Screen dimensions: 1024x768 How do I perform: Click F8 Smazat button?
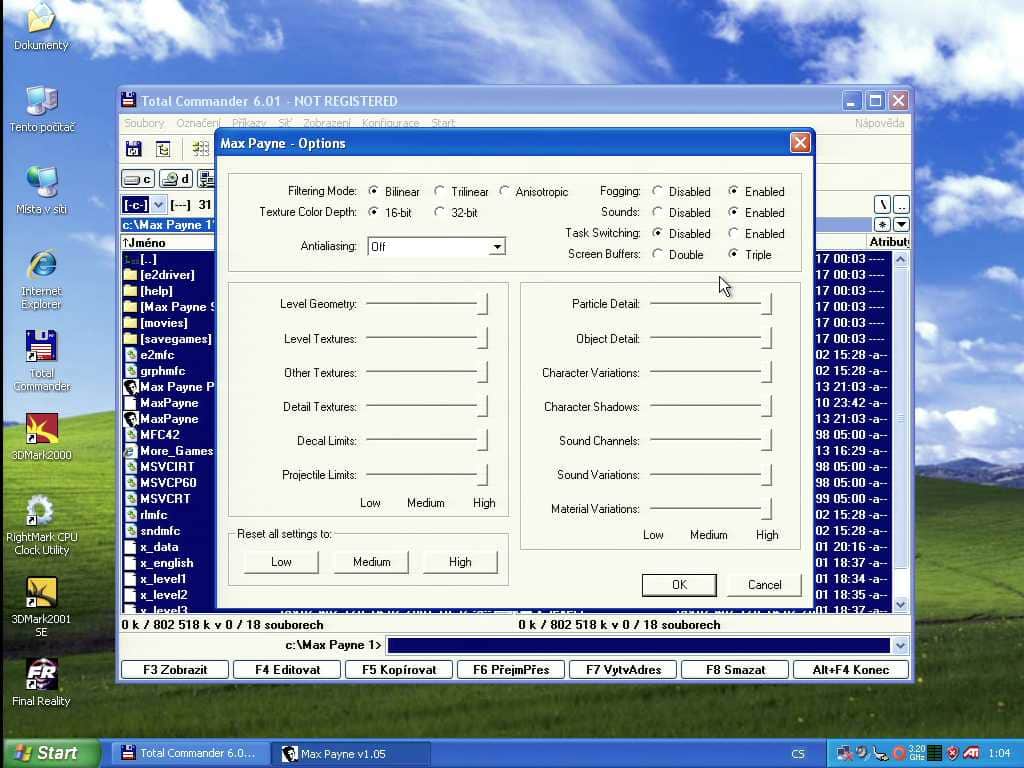(x=735, y=669)
